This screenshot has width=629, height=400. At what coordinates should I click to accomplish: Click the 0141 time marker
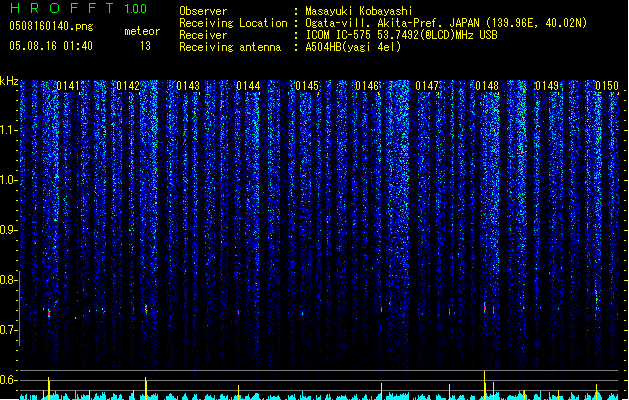[68, 86]
